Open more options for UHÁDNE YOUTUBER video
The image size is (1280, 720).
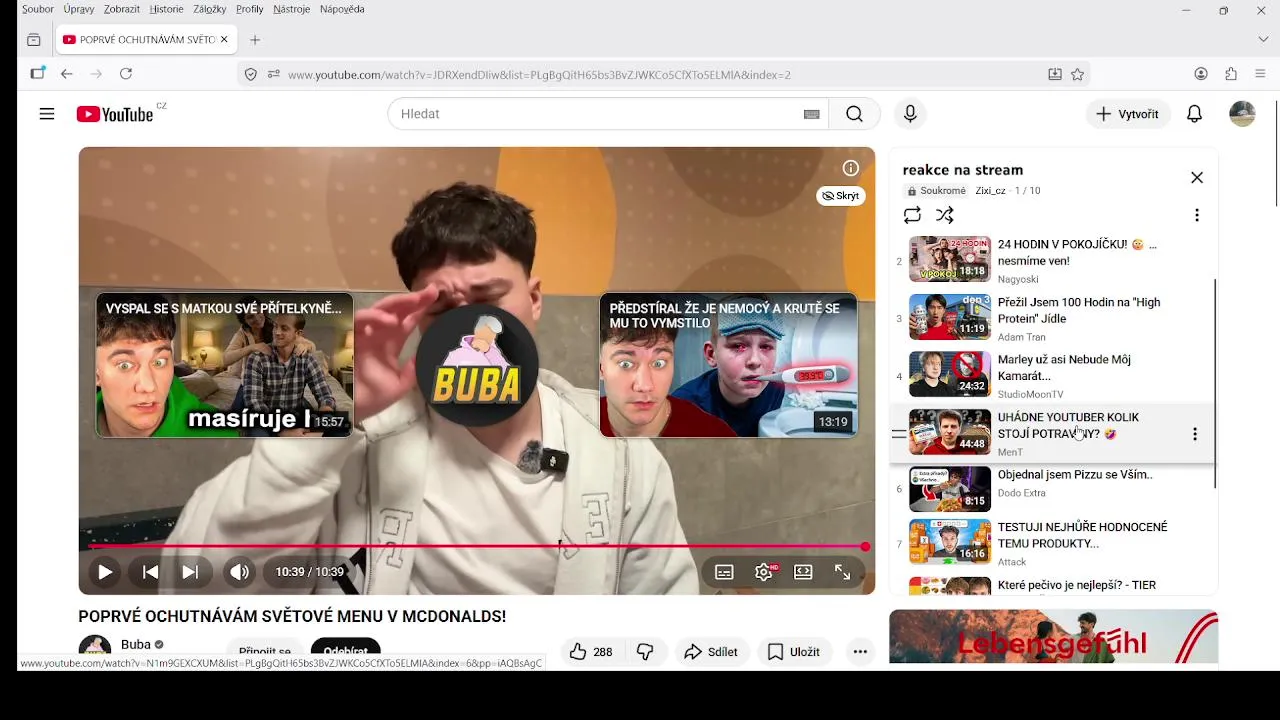coord(1194,434)
